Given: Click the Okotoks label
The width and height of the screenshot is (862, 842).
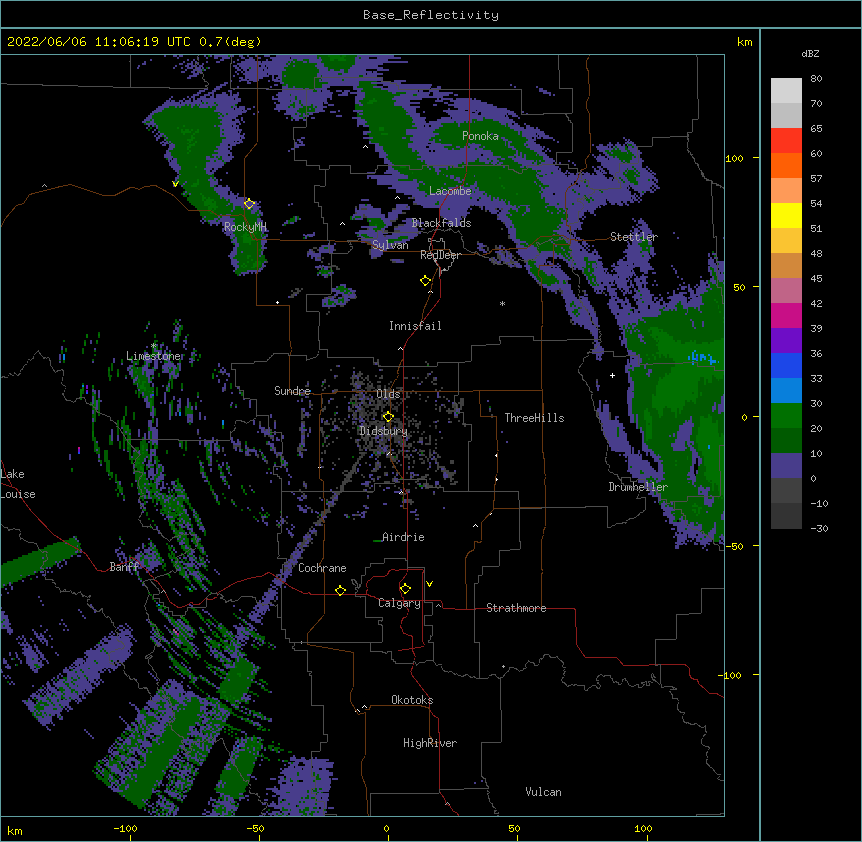Looking at the screenshot, I should (412, 700).
